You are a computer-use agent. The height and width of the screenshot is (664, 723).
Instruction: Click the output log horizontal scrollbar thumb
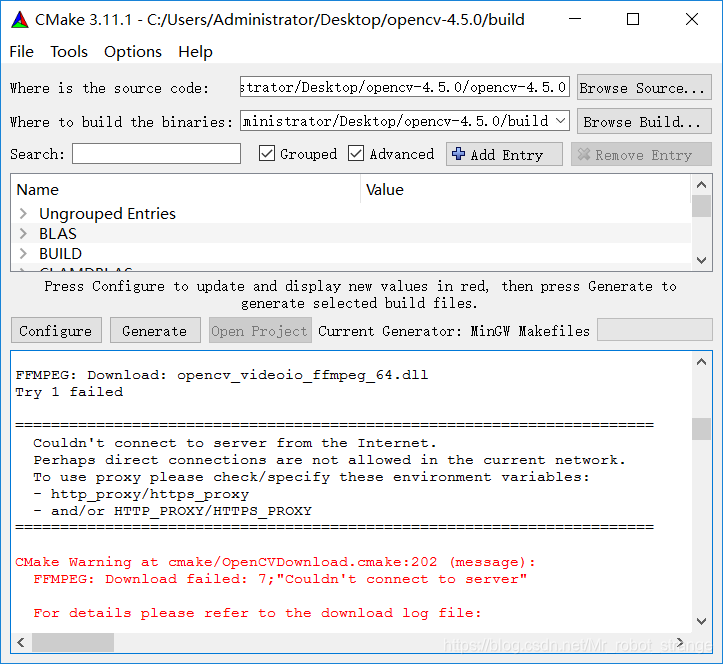(x=73, y=642)
